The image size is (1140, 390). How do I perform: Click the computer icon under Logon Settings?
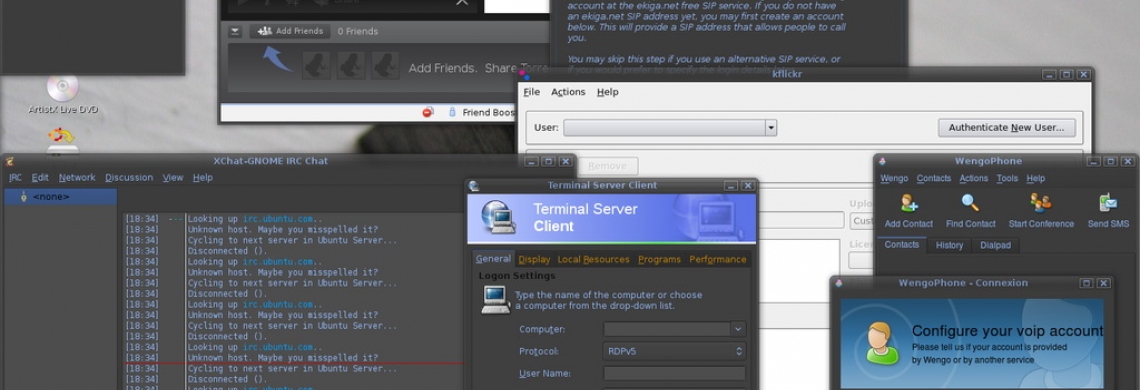click(x=496, y=300)
